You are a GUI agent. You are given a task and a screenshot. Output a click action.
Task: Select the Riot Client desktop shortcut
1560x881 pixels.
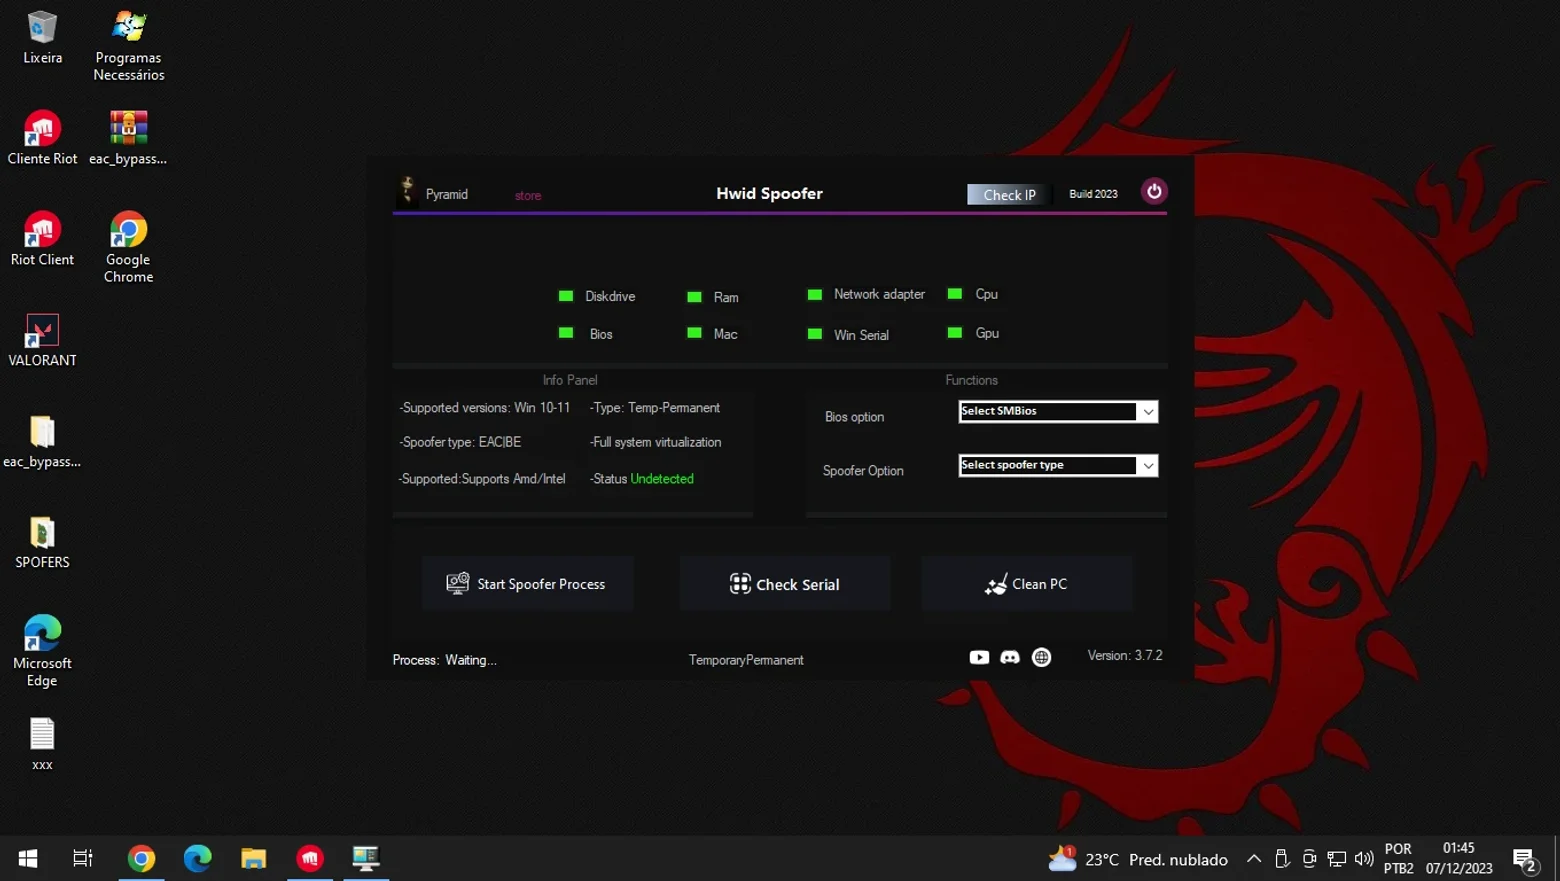point(42,239)
